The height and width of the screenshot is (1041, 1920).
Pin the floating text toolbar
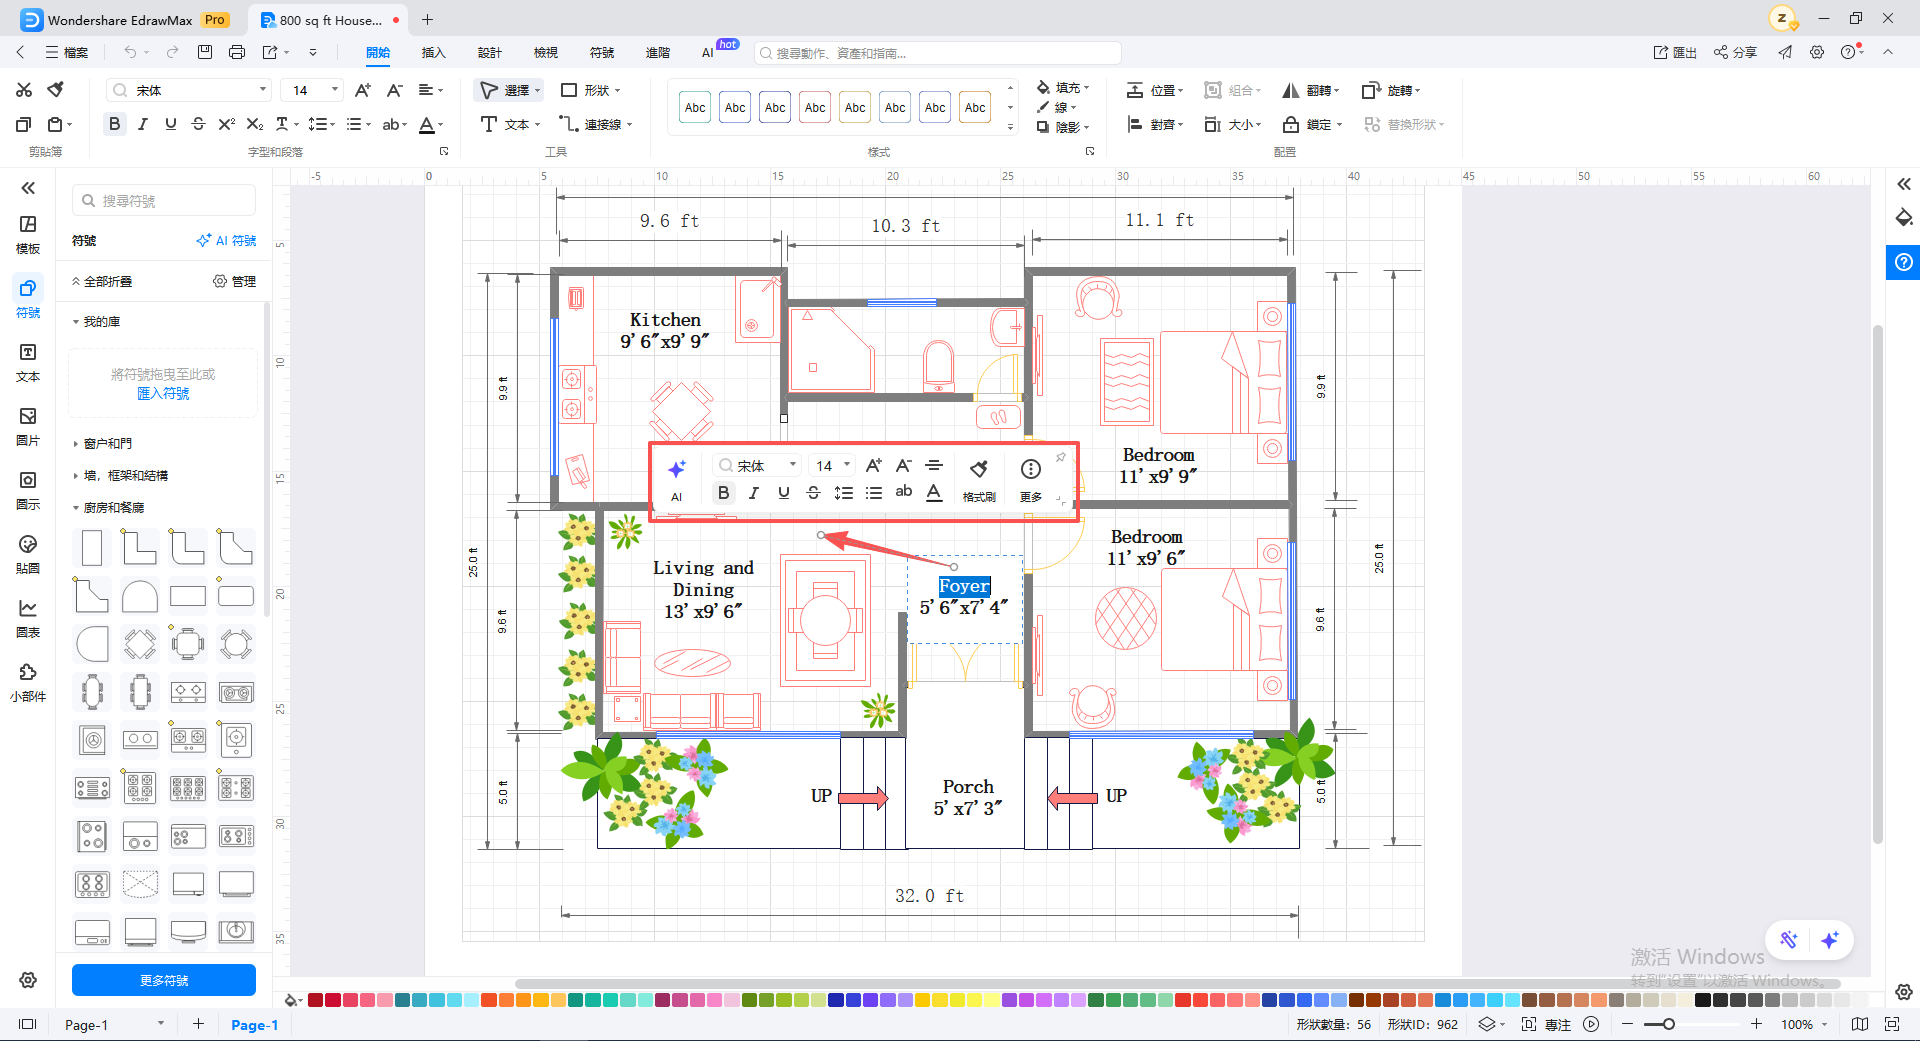(1061, 458)
